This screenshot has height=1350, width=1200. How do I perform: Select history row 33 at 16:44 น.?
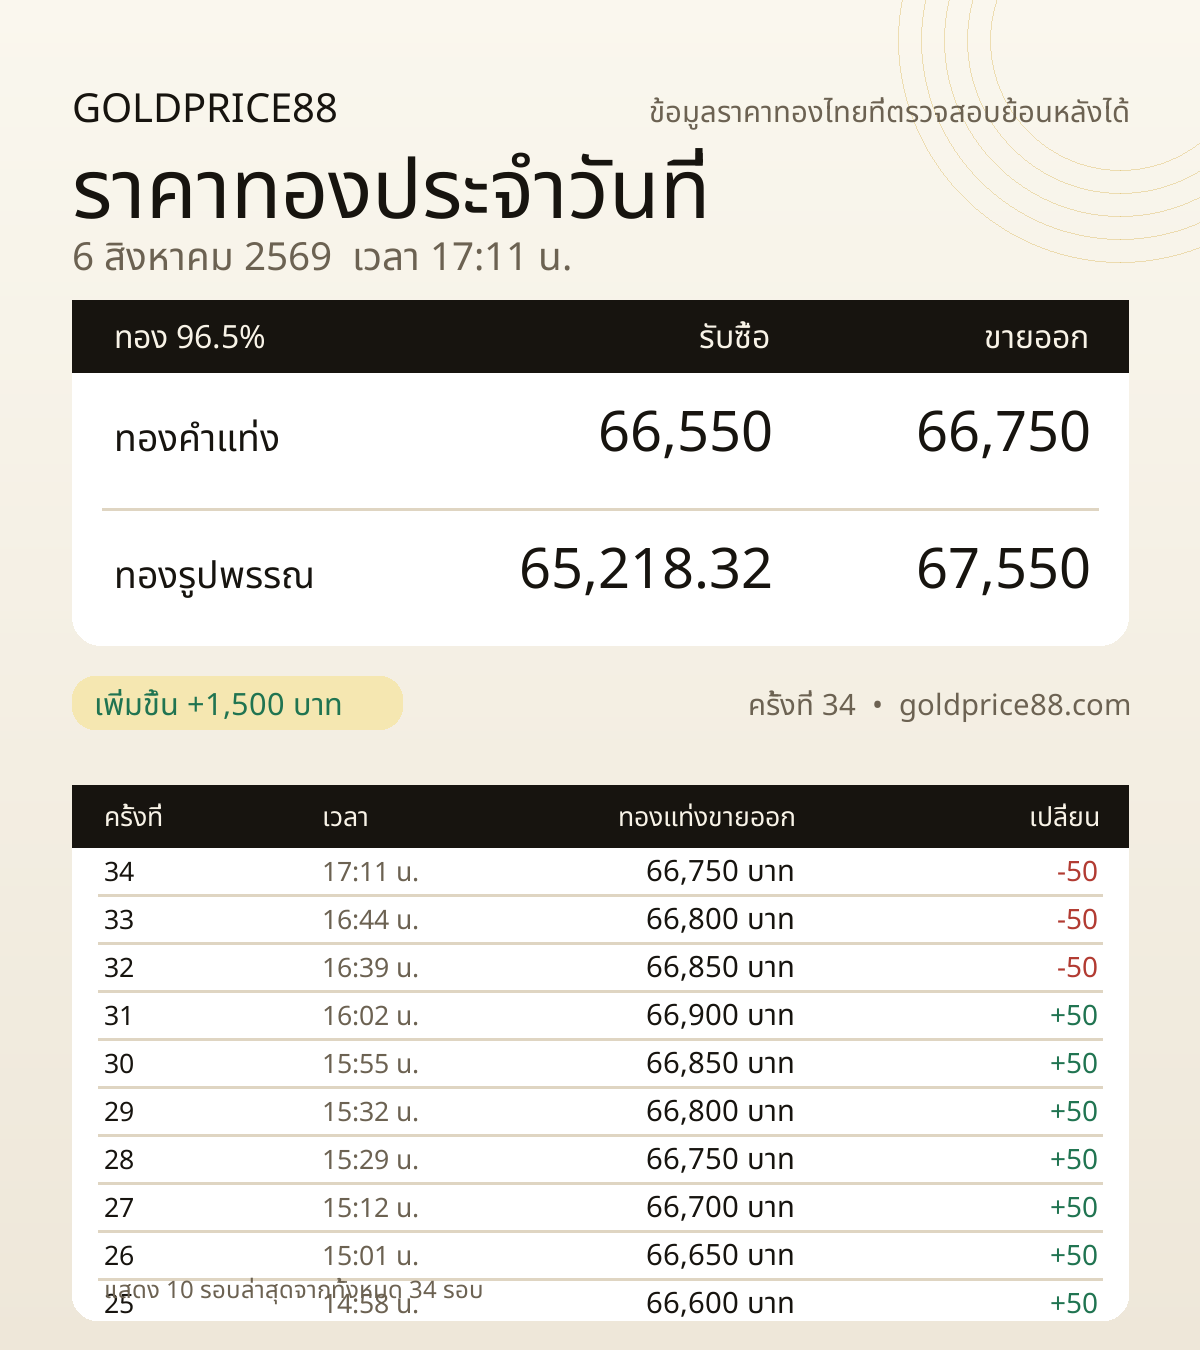pyautogui.click(x=600, y=920)
